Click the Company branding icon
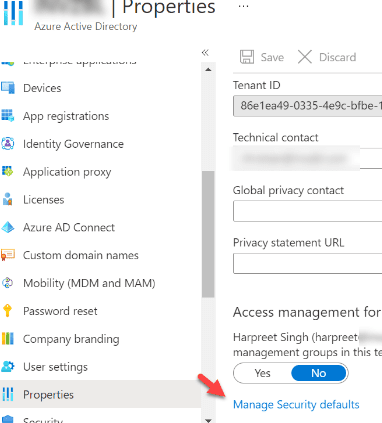Screen dimensions: 382x423 coord(8,339)
